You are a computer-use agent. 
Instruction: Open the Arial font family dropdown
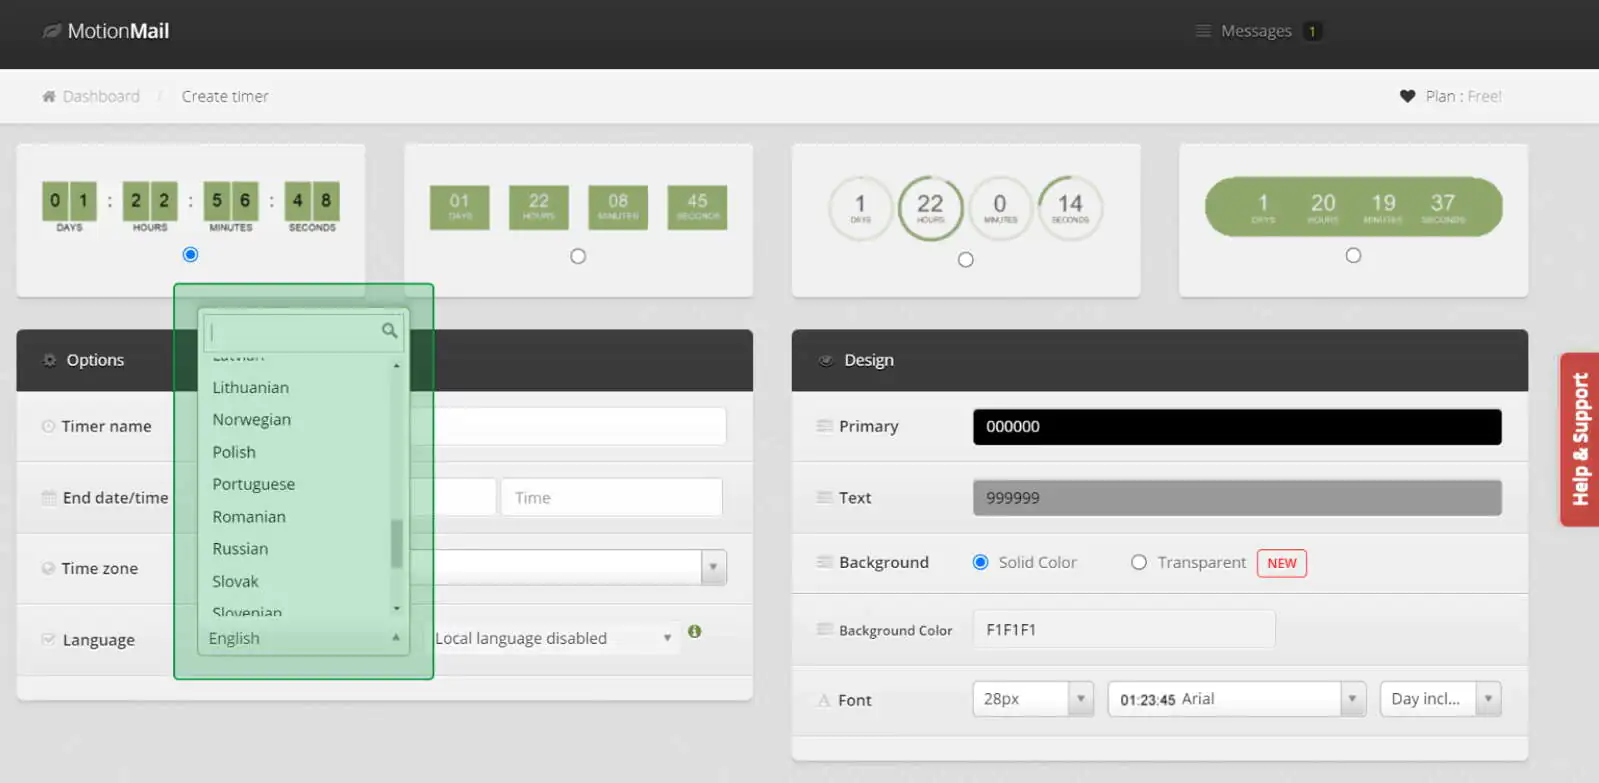pyautogui.click(x=1236, y=699)
